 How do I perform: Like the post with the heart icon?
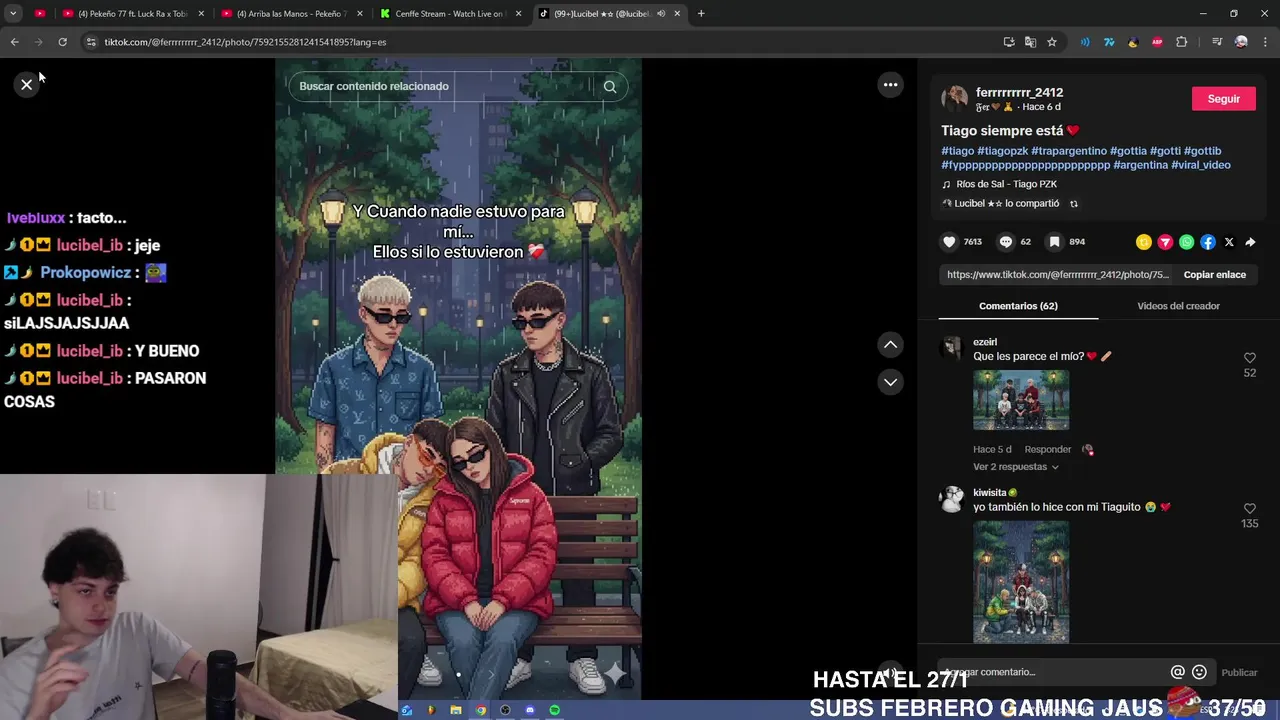pyautogui.click(x=949, y=242)
